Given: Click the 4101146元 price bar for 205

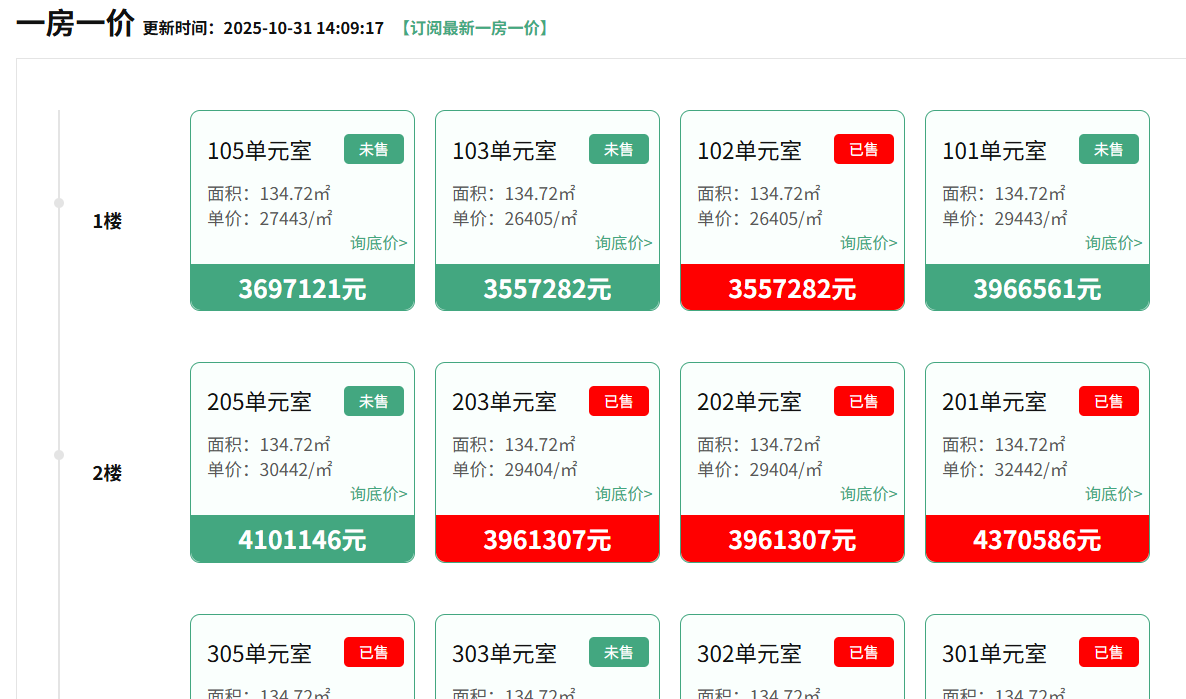Looking at the screenshot, I should tap(302, 540).
